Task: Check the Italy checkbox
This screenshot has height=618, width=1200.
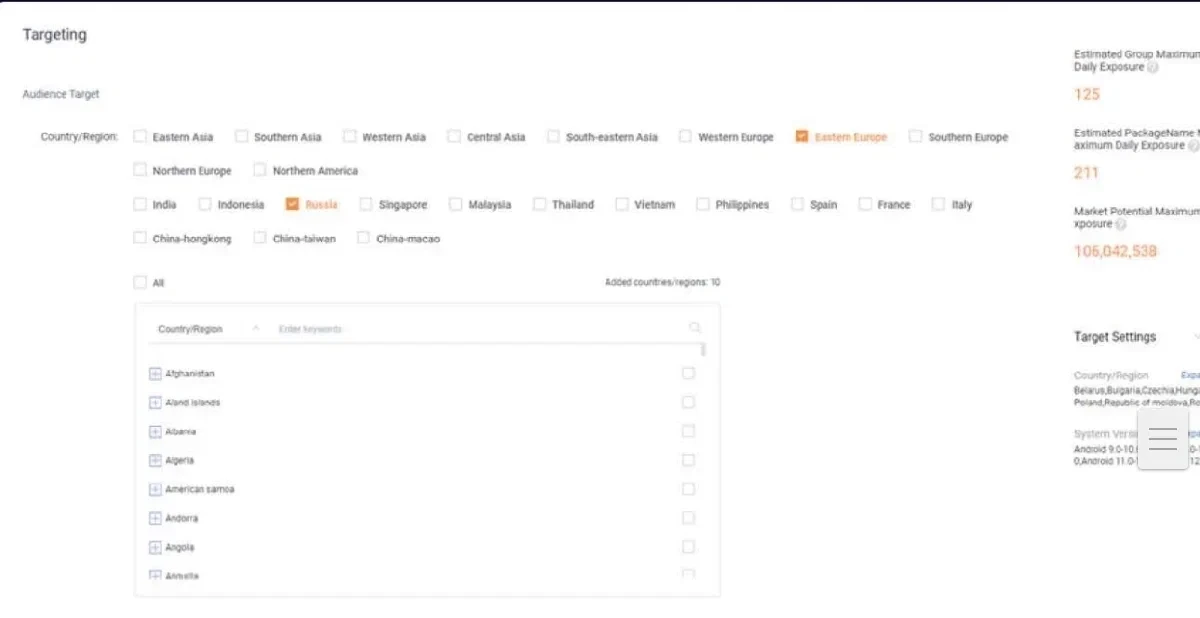Action: click(938, 204)
